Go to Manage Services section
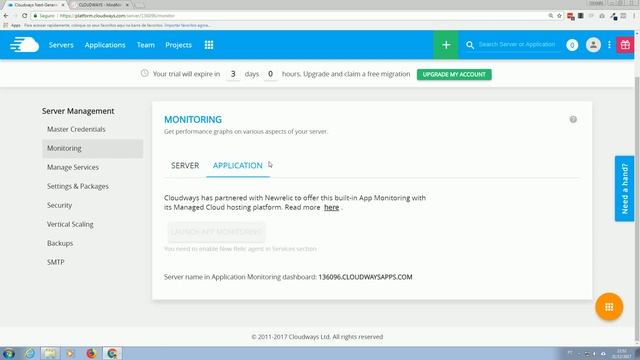The image size is (640, 360). click(x=73, y=167)
